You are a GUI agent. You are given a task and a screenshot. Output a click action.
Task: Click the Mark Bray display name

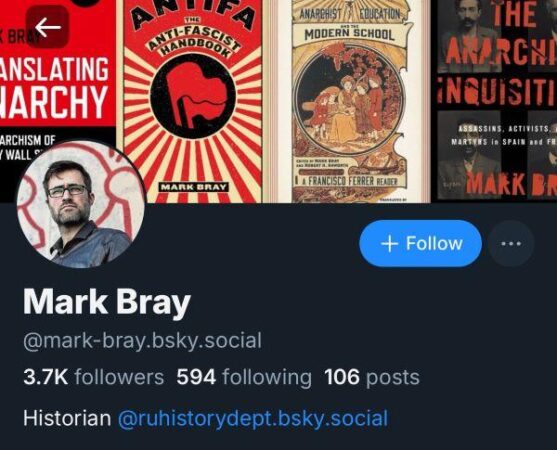(107, 302)
